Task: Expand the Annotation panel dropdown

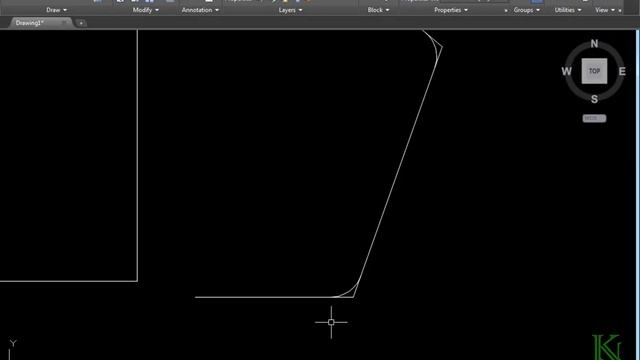Action: point(200,10)
